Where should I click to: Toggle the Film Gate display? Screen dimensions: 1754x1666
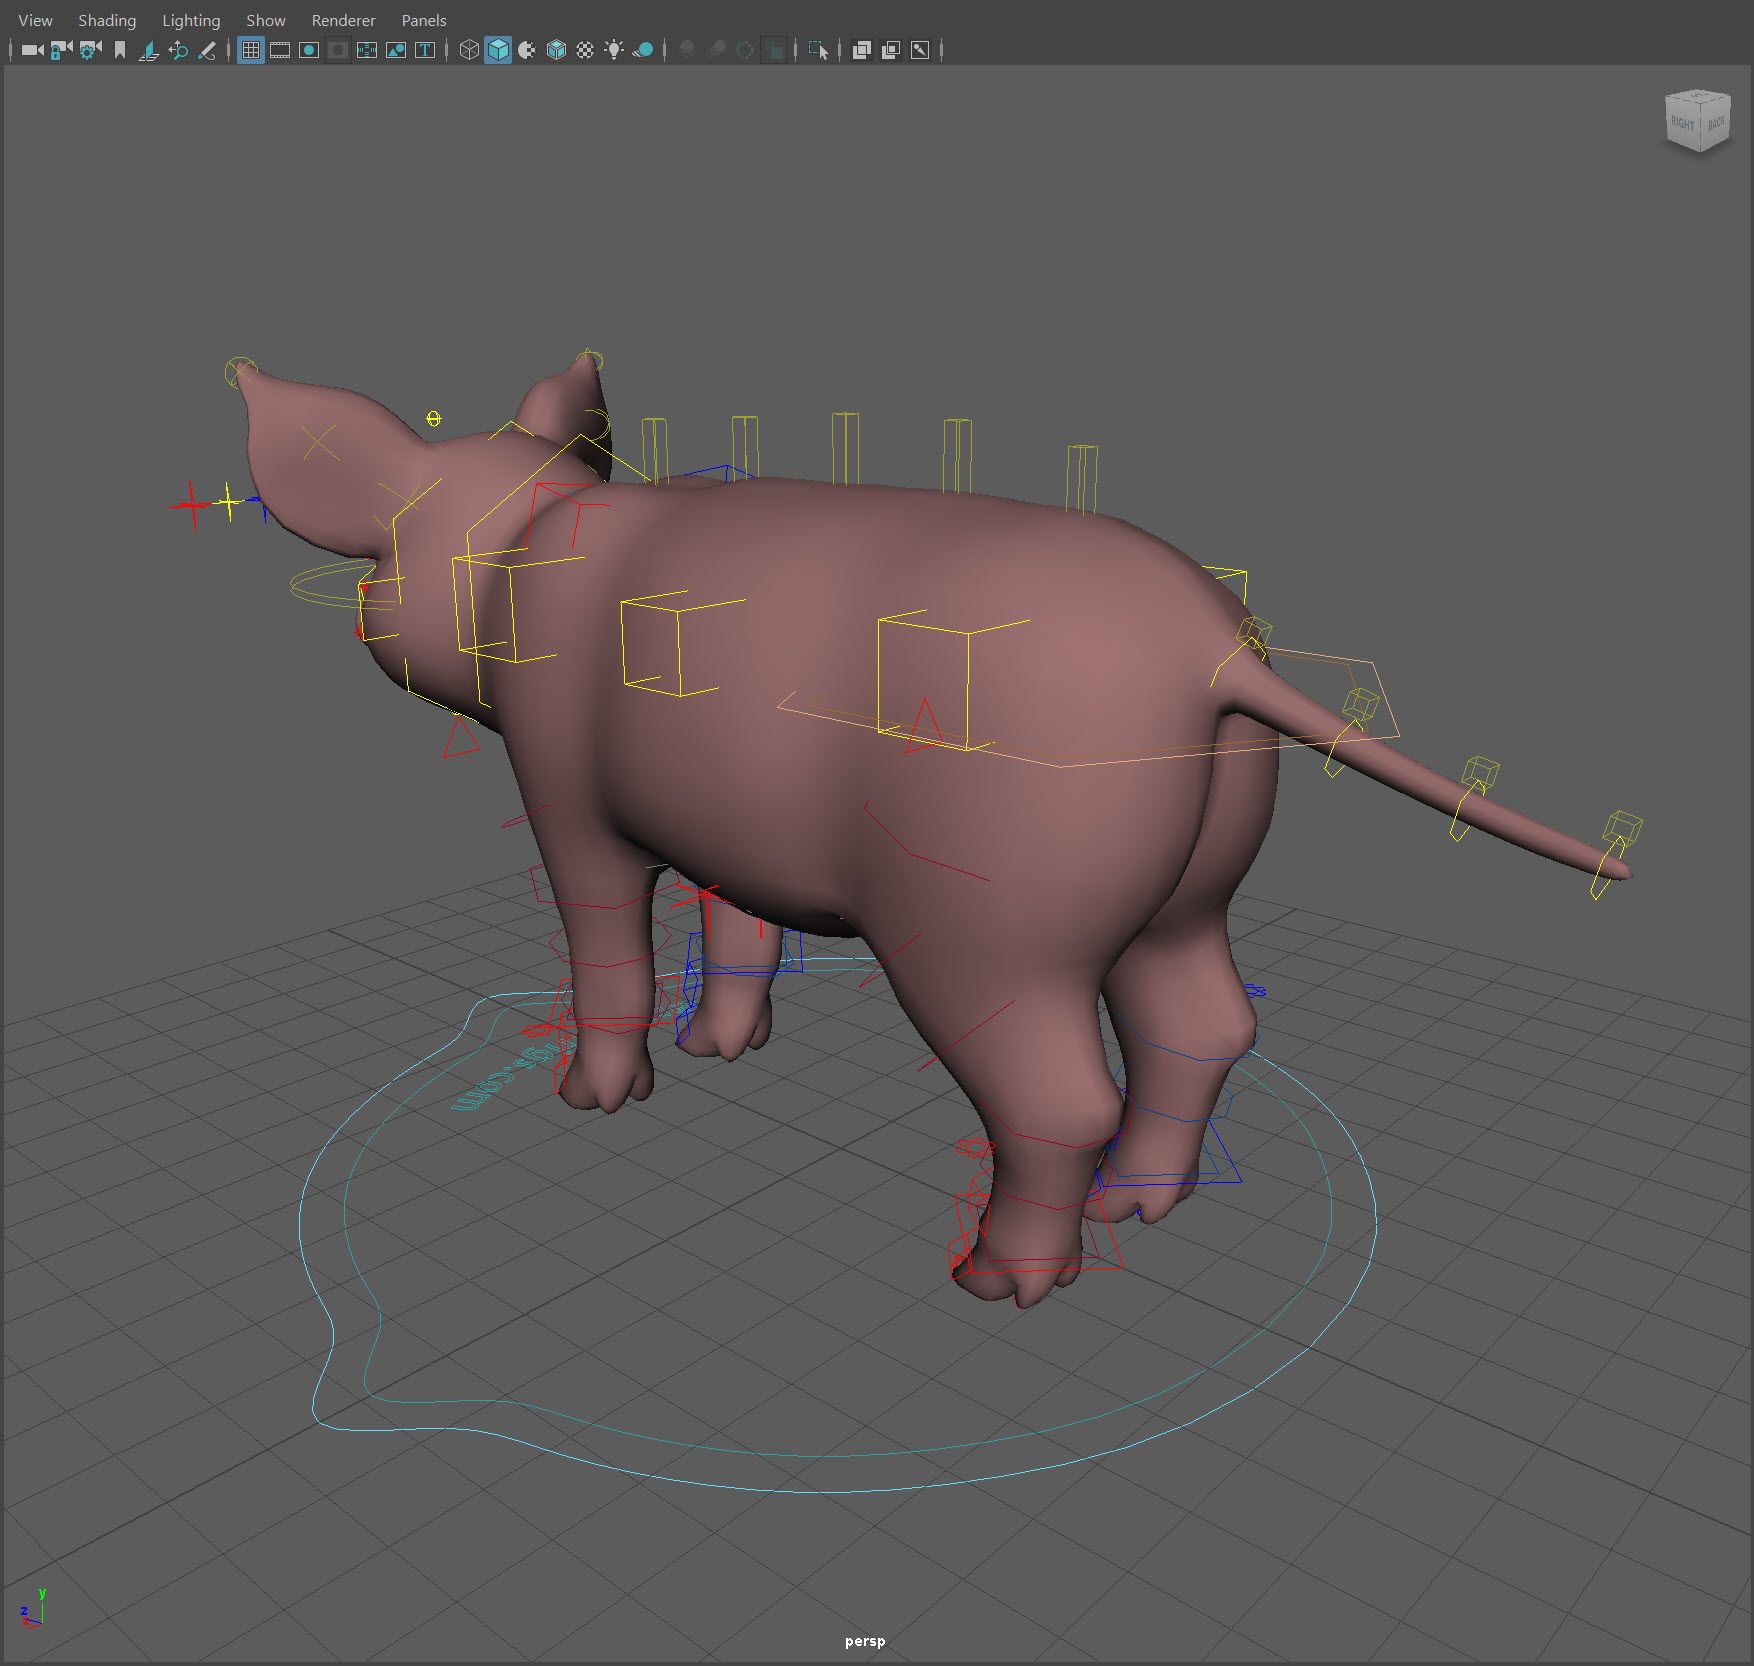[x=280, y=50]
